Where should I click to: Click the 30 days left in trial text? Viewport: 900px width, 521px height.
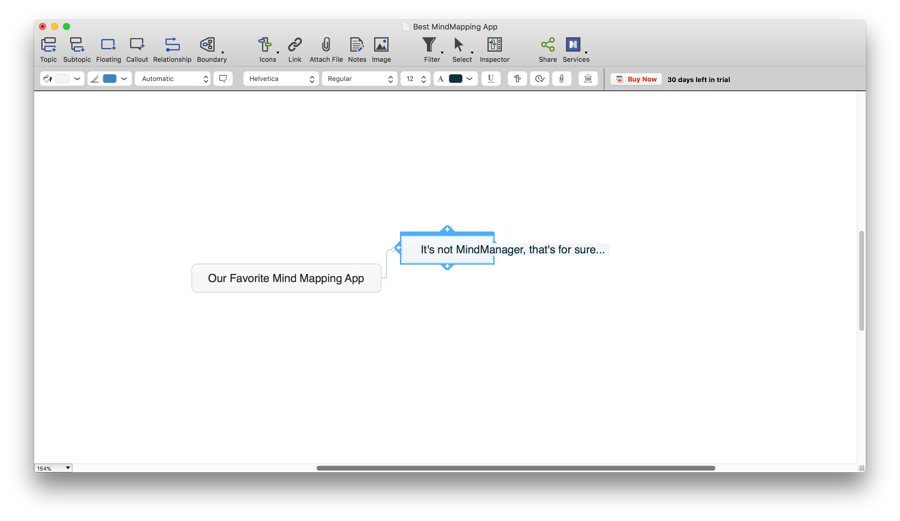pos(699,80)
